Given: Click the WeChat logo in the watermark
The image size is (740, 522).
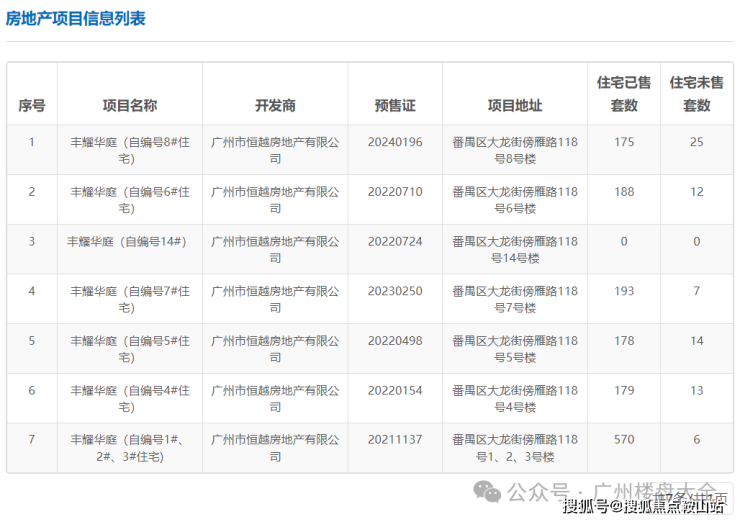Looking at the screenshot, I should tap(487, 491).
